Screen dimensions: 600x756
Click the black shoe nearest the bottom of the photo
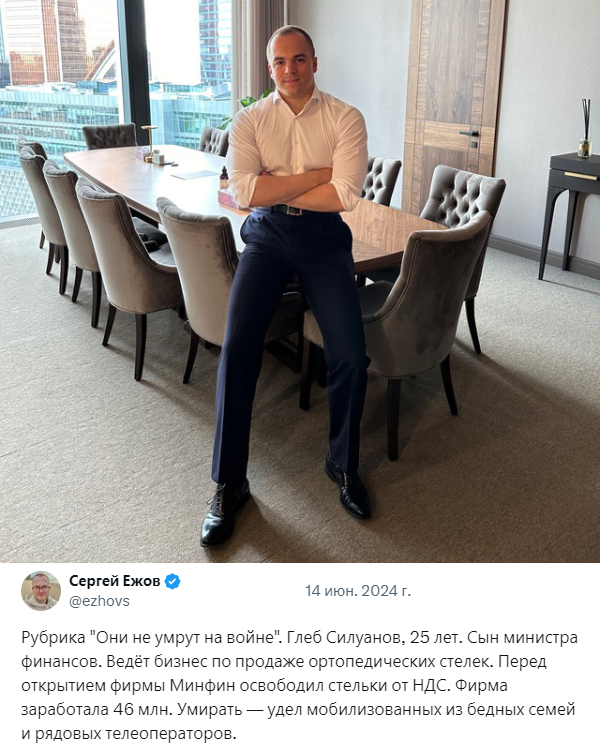(x=224, y=513)
